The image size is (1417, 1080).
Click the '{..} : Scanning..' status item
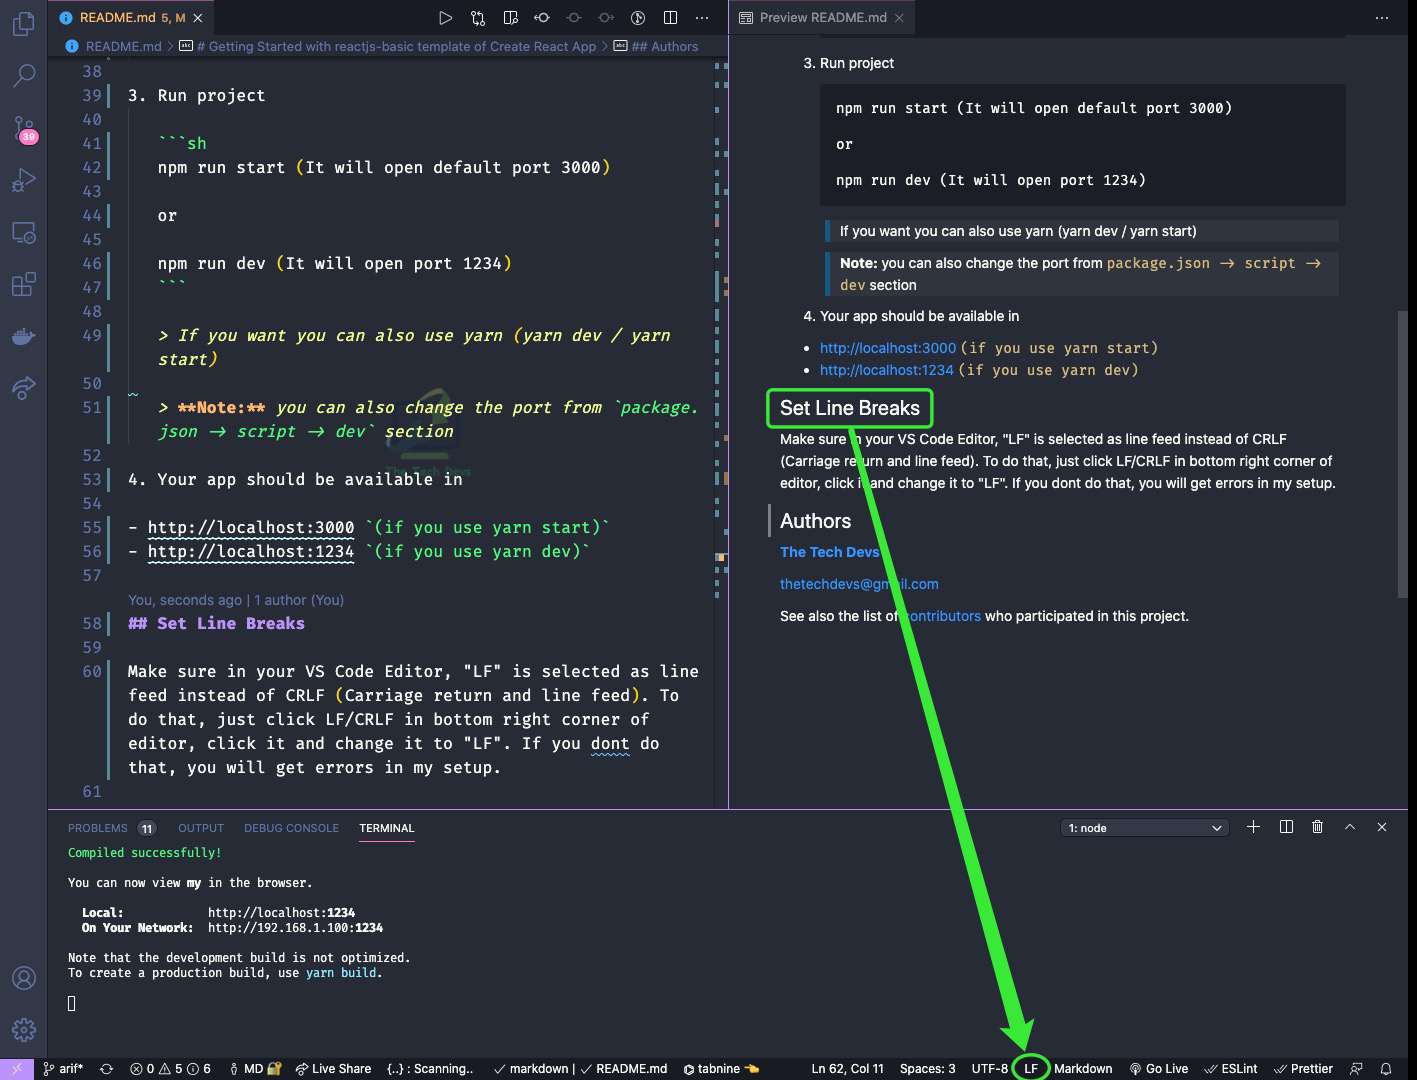click(430, 1069)
